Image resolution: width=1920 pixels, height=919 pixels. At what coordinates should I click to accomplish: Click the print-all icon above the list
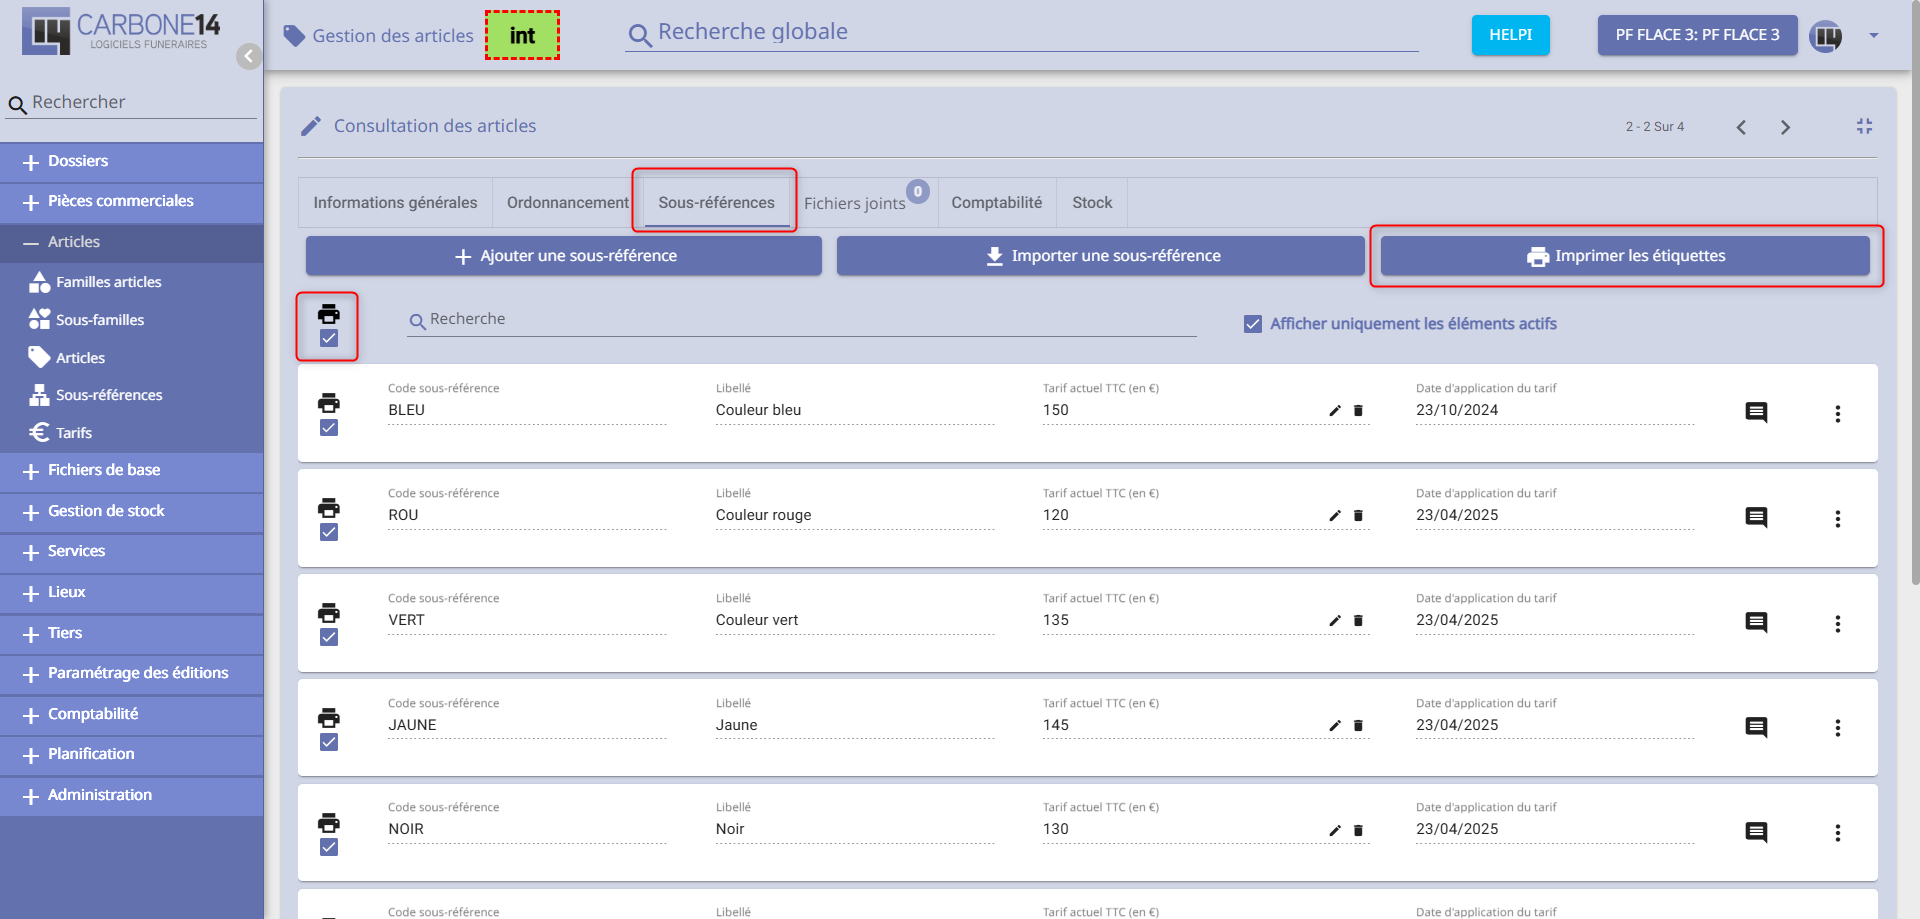coord(329,314)
